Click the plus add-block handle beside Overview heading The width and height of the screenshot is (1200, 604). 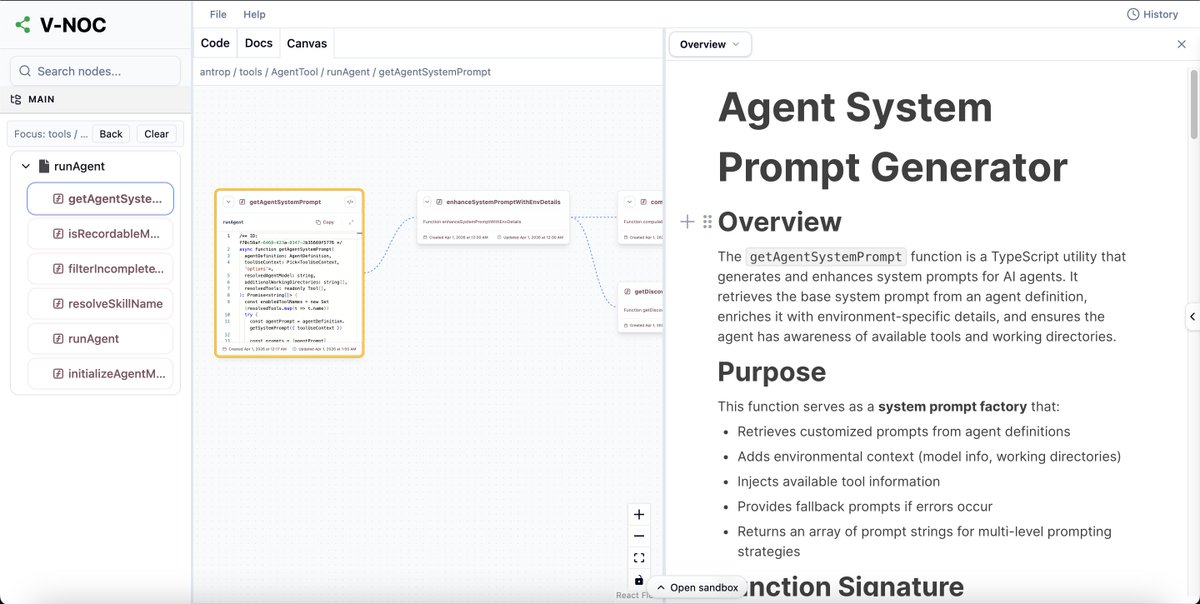click(x=687, y=221)
